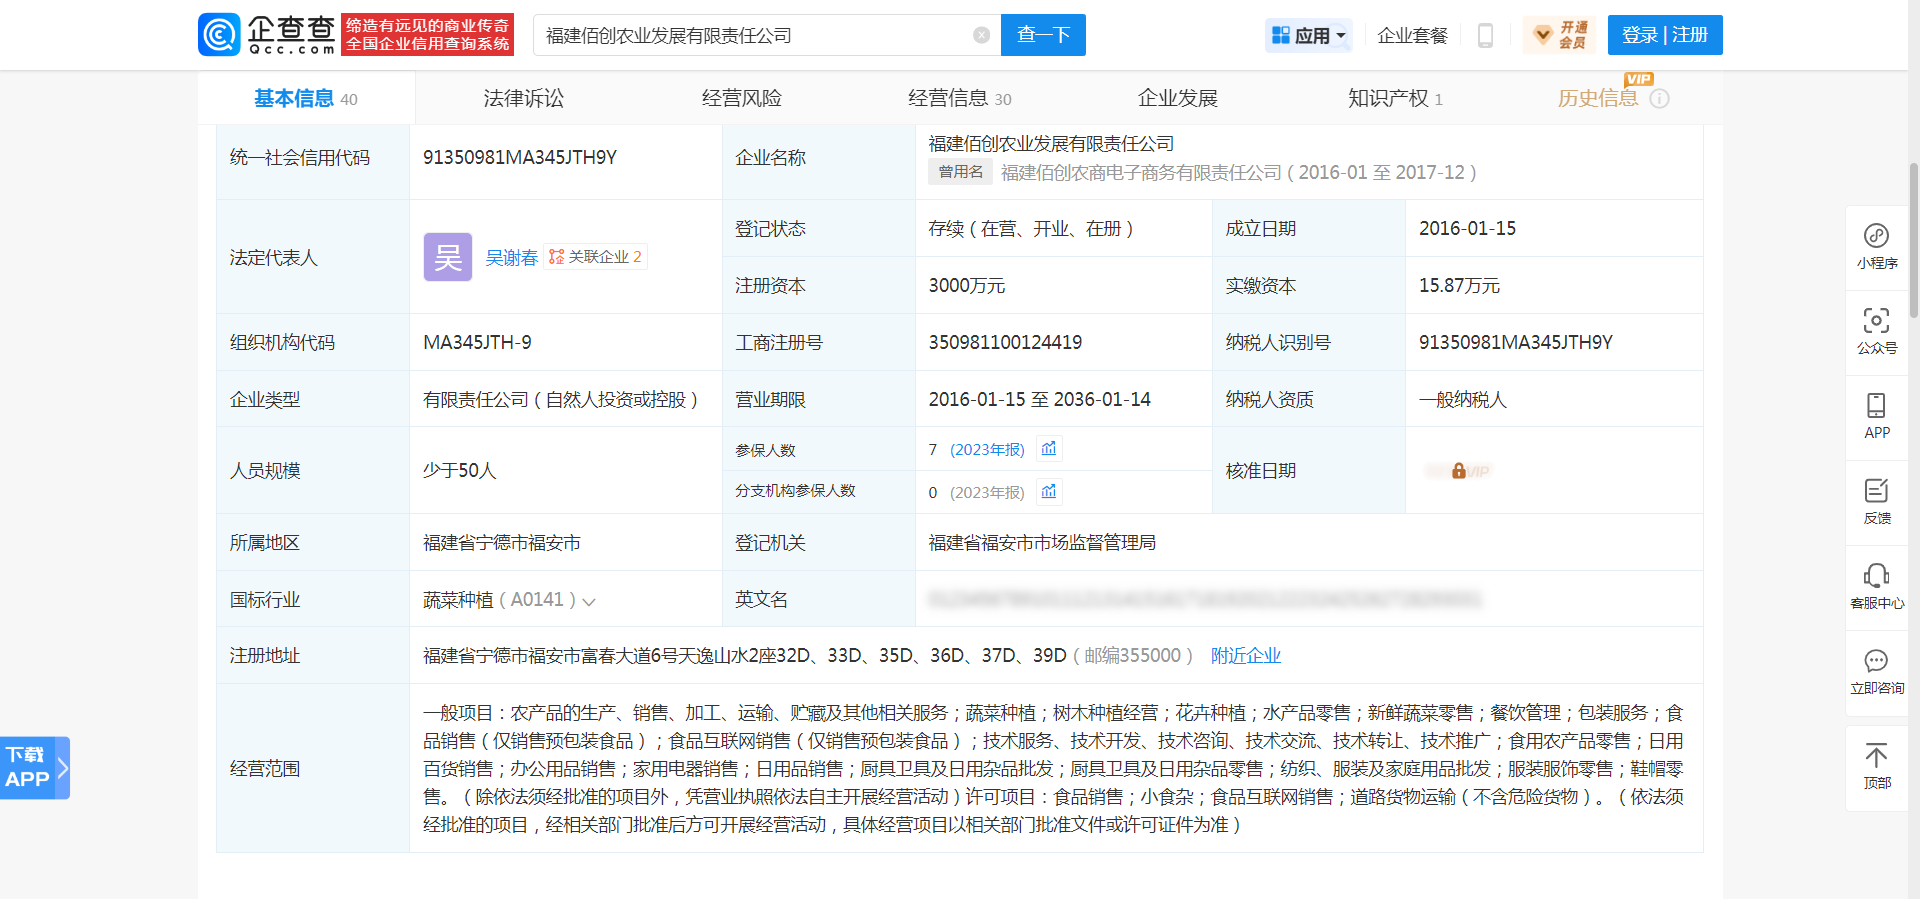Switch to the 法律诉讼 tab
This screenshot has width=1920, height=899.
pyautogui.click(x=523, y=98)
